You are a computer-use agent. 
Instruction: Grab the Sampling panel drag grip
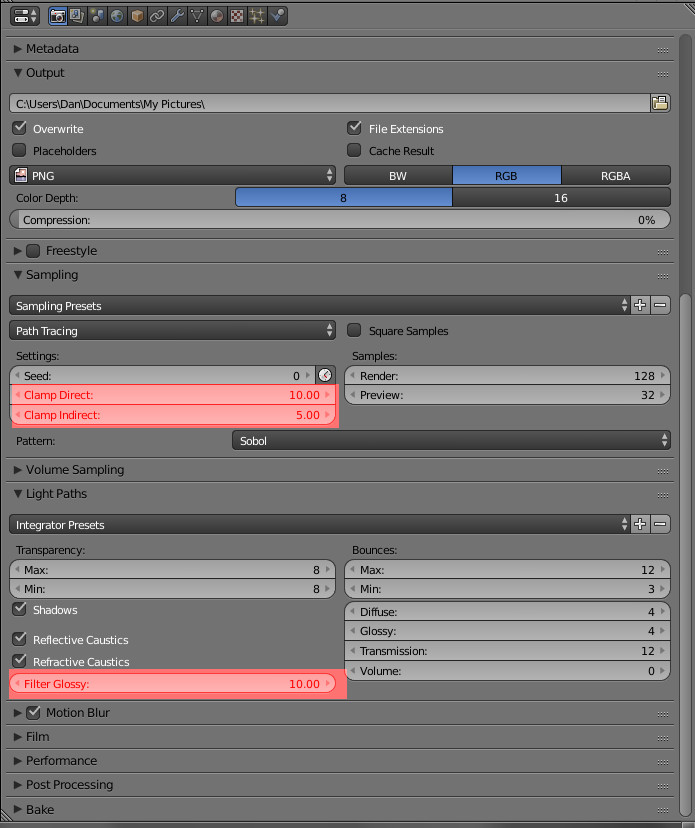[x=663, y=276]
